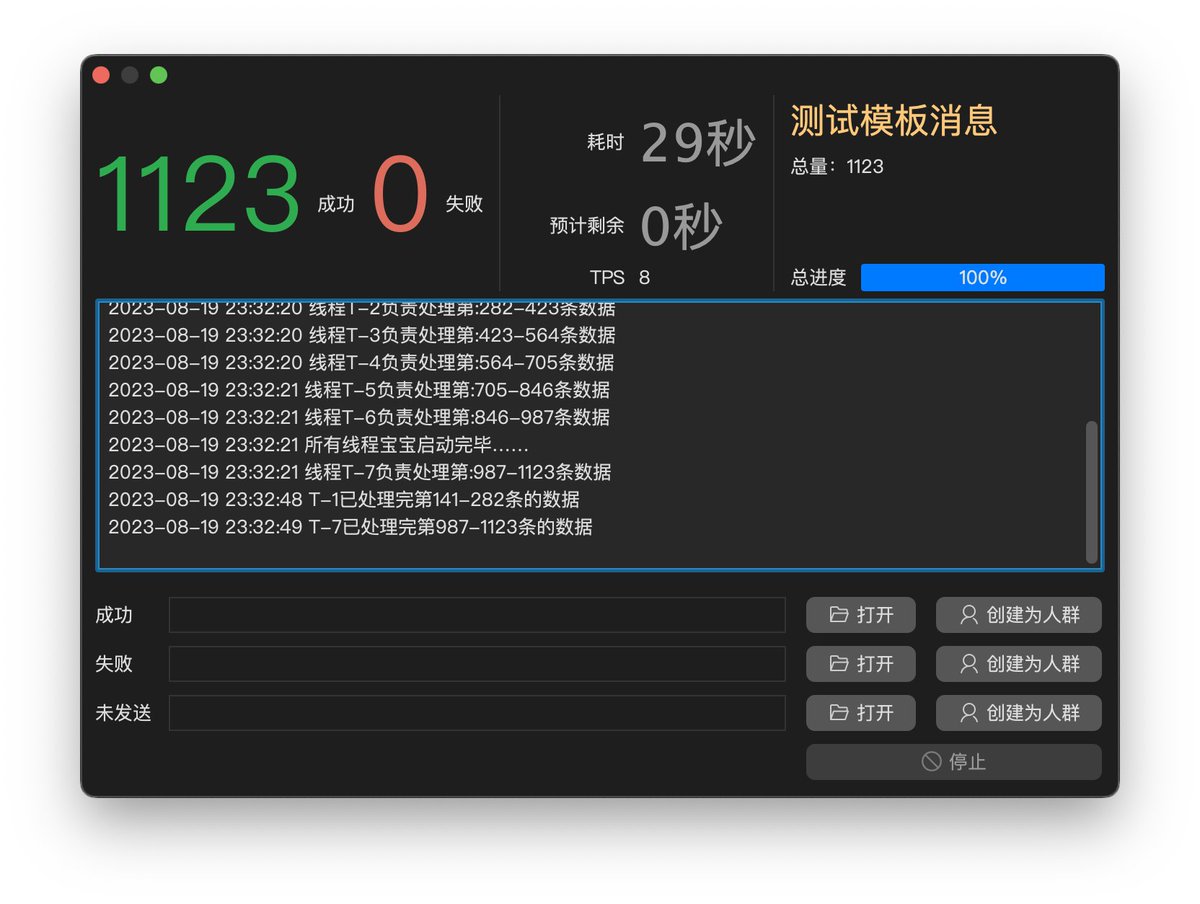Select log line 线程T-4负责处理第:564-705条数据

[361, 362]
